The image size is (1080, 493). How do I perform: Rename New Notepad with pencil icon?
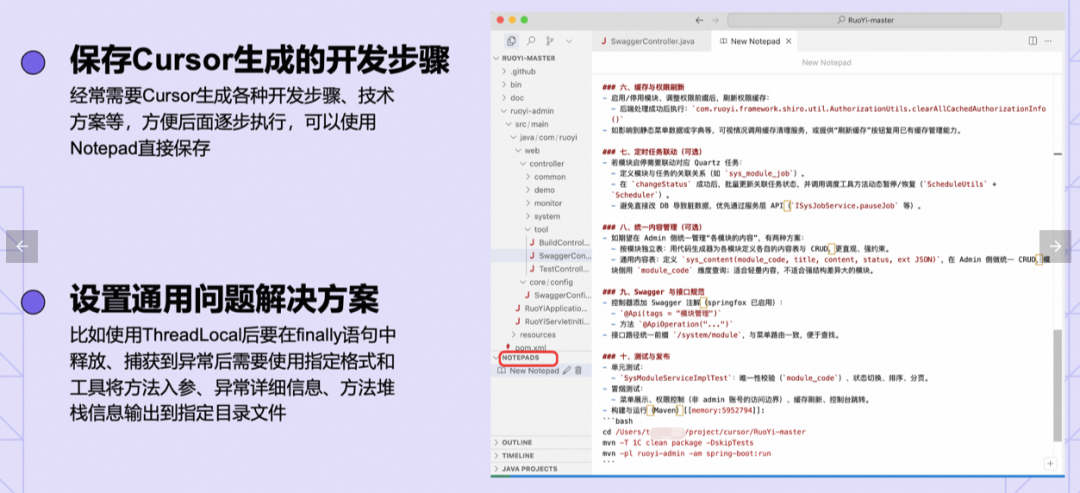tap(567, 370)
